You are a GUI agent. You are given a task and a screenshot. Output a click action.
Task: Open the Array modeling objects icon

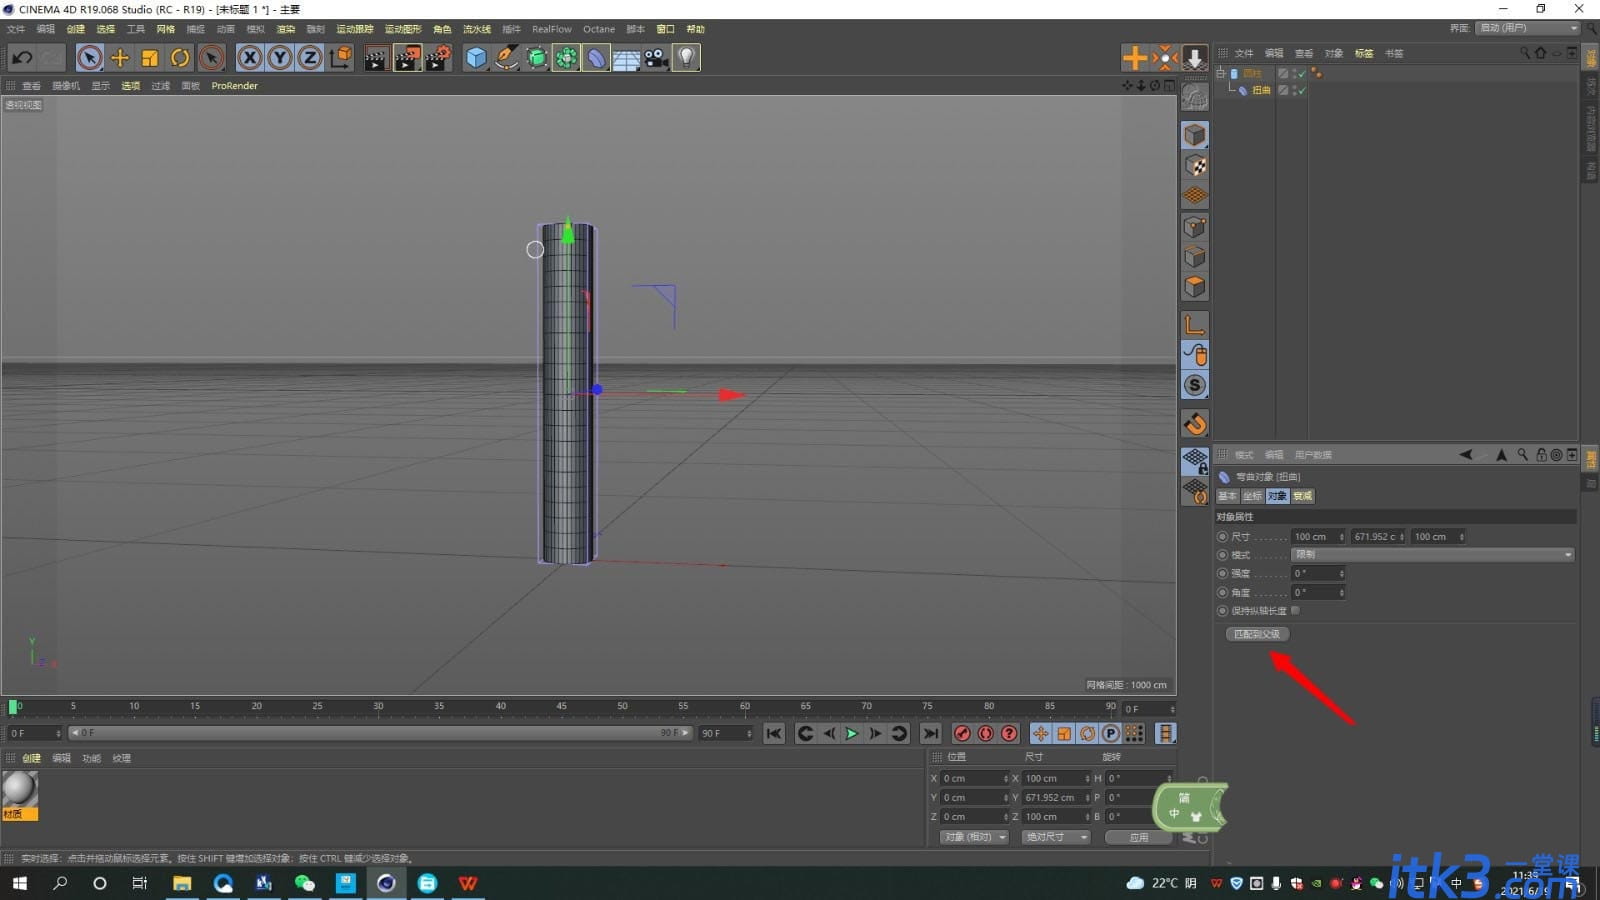[567, 58]
